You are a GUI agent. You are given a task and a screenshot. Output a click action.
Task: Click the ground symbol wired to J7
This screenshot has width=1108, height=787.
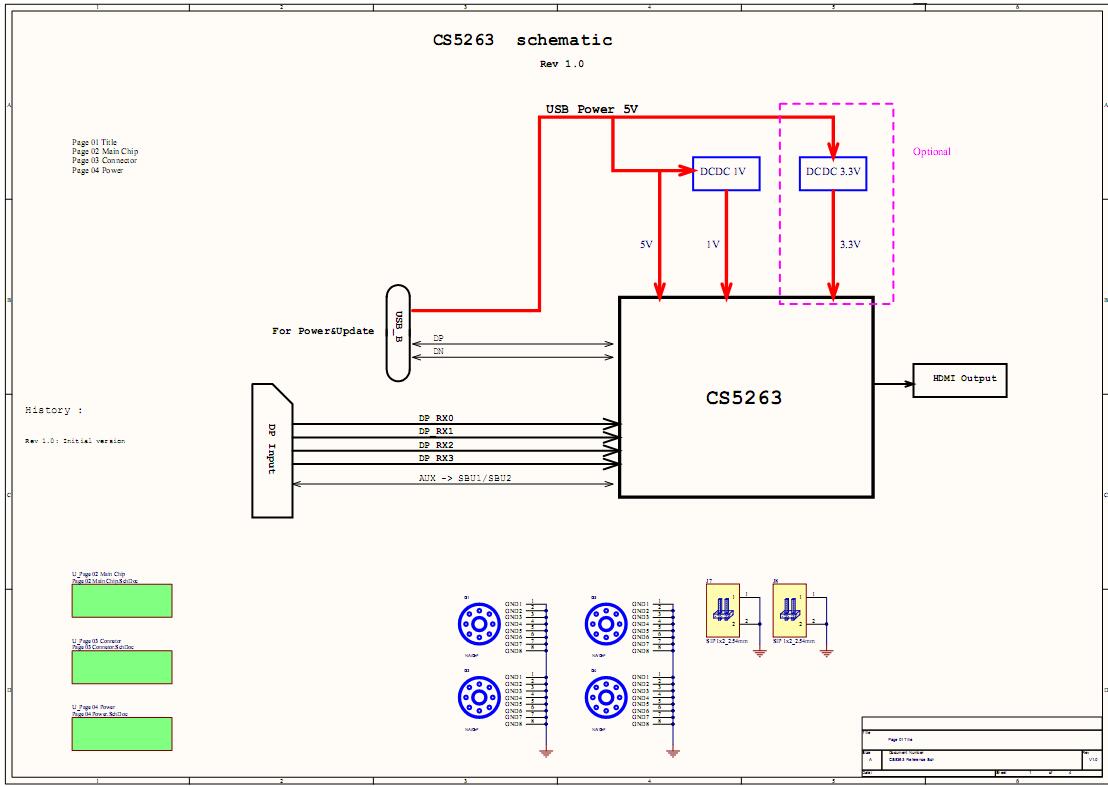[760, 653]
